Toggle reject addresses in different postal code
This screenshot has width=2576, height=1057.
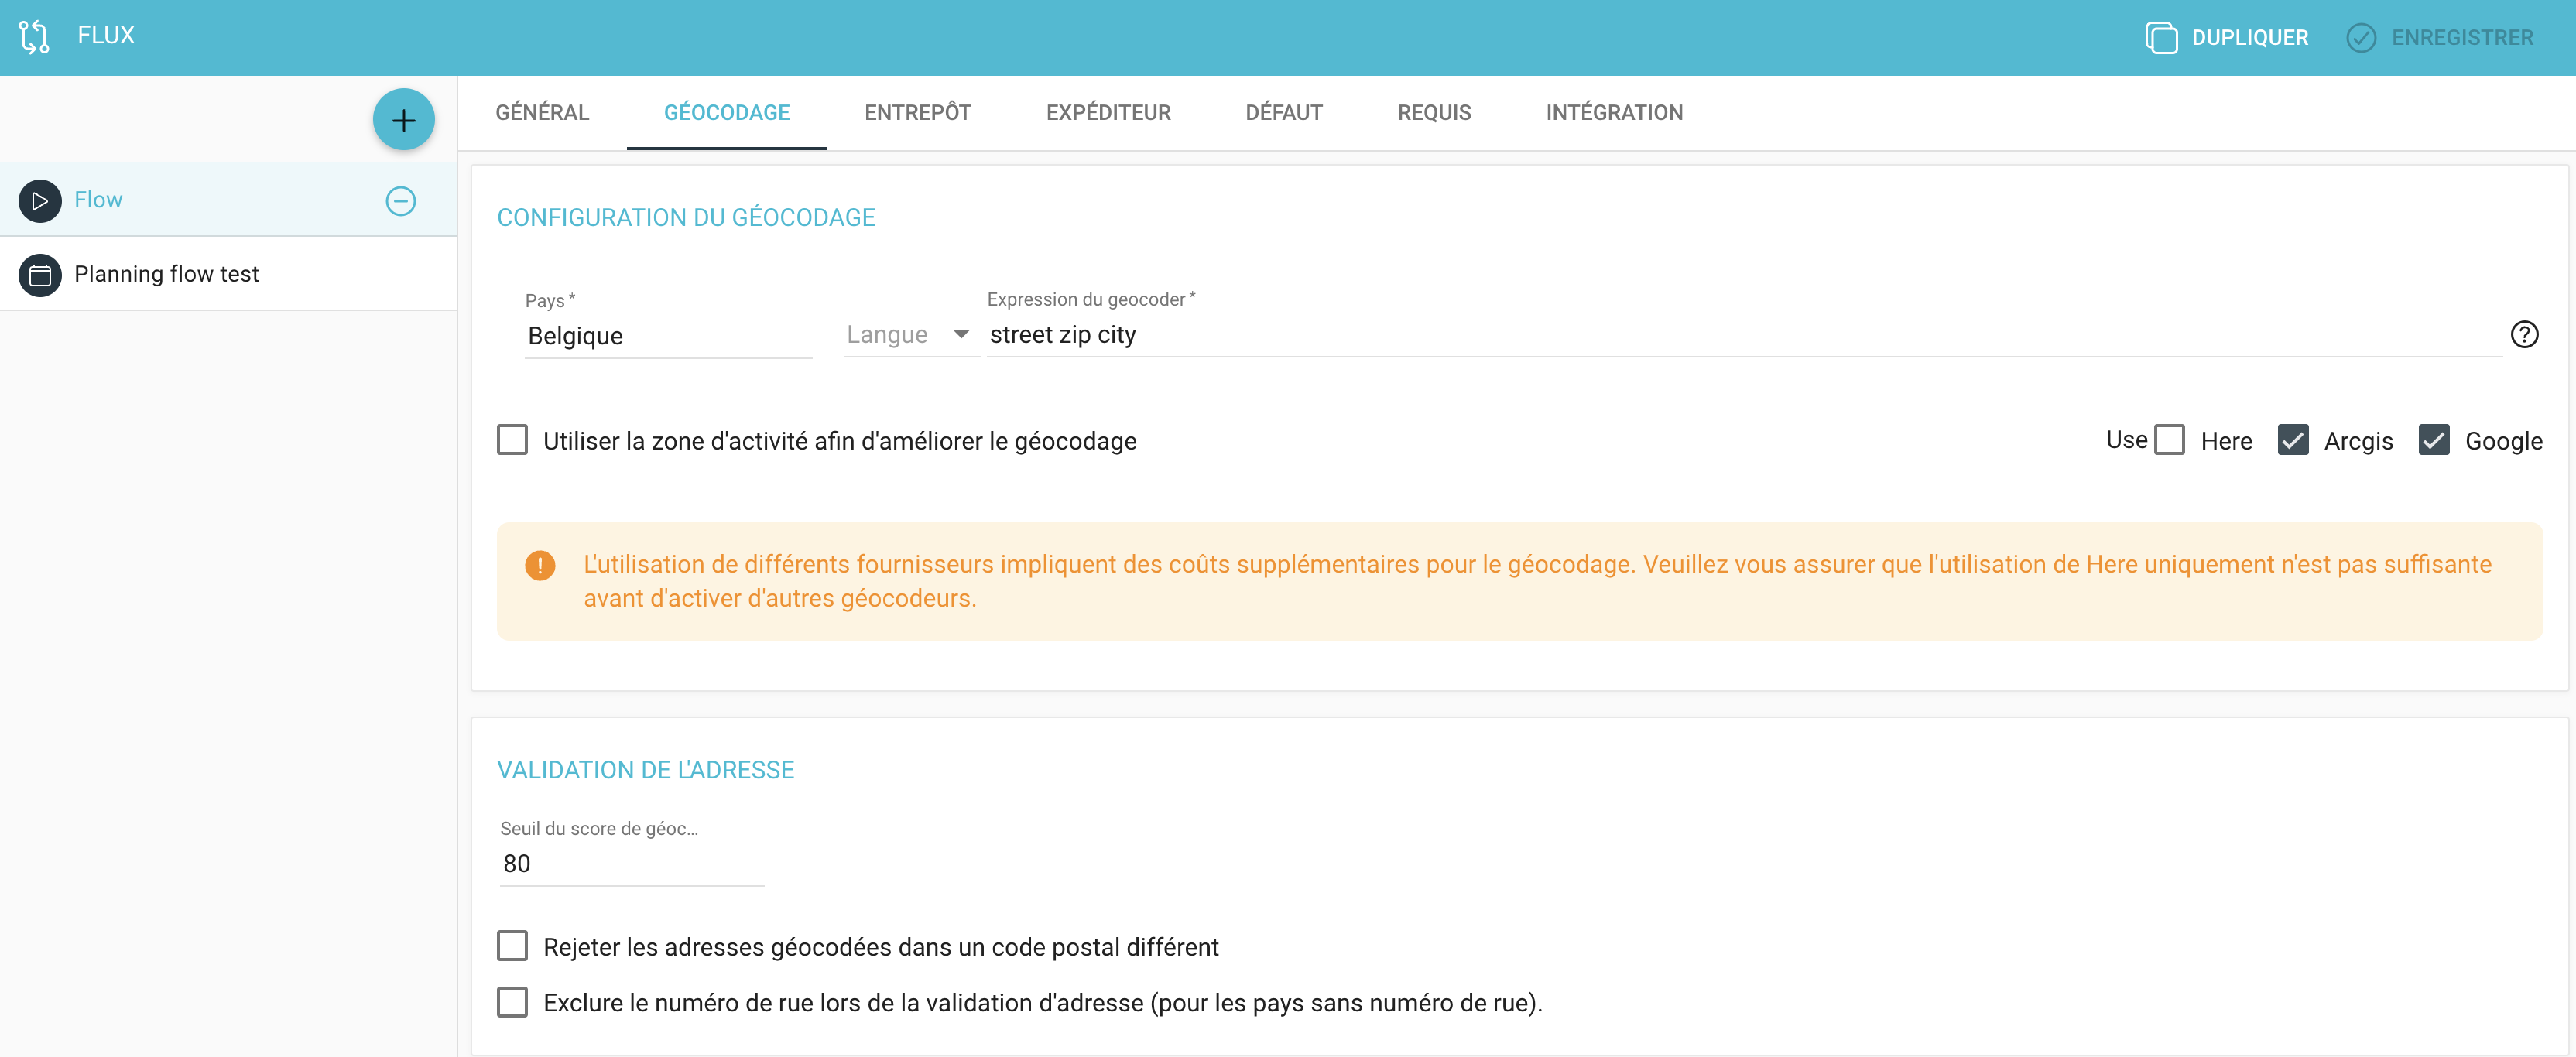tap(512, 946)
